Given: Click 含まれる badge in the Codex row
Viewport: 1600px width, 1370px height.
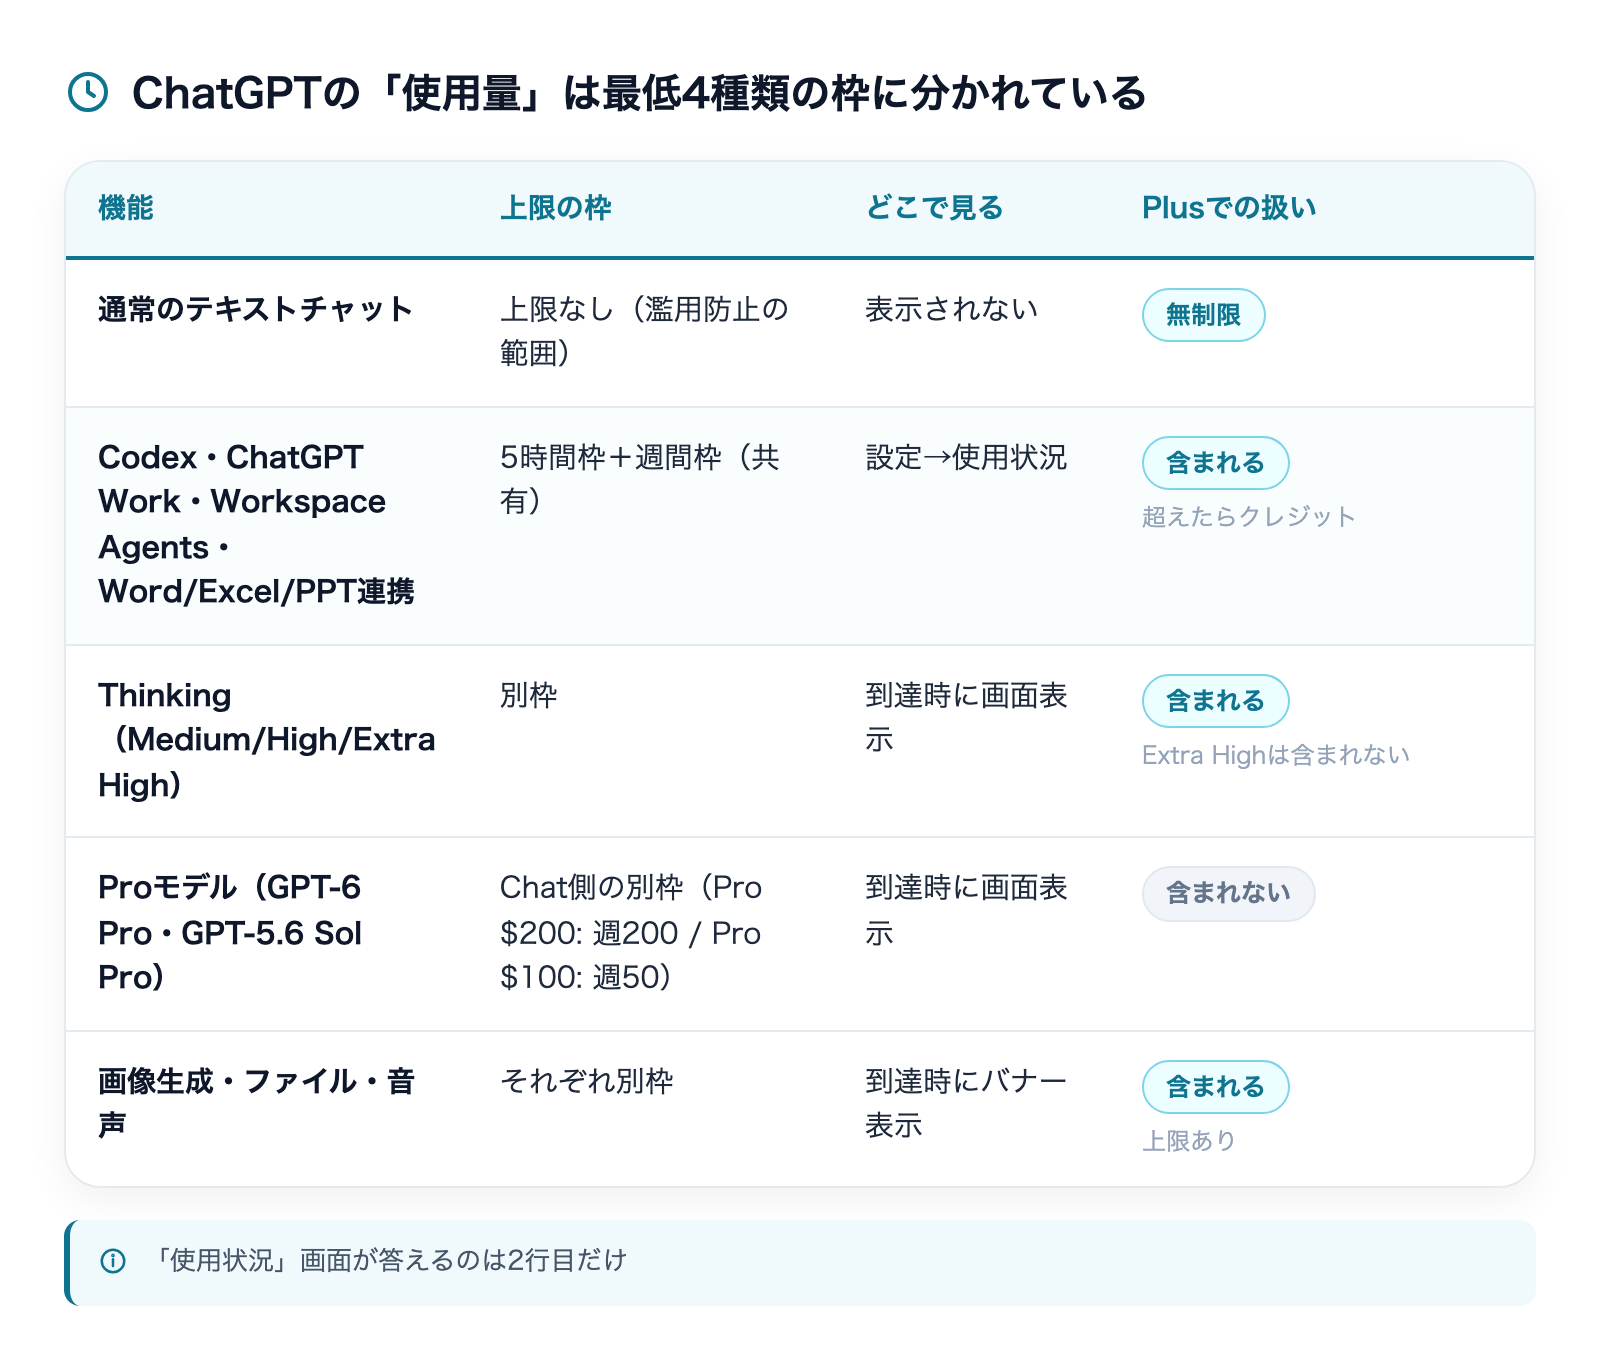Looking at the screenshot, I should pyautogui.click(x=1215, y=463).
